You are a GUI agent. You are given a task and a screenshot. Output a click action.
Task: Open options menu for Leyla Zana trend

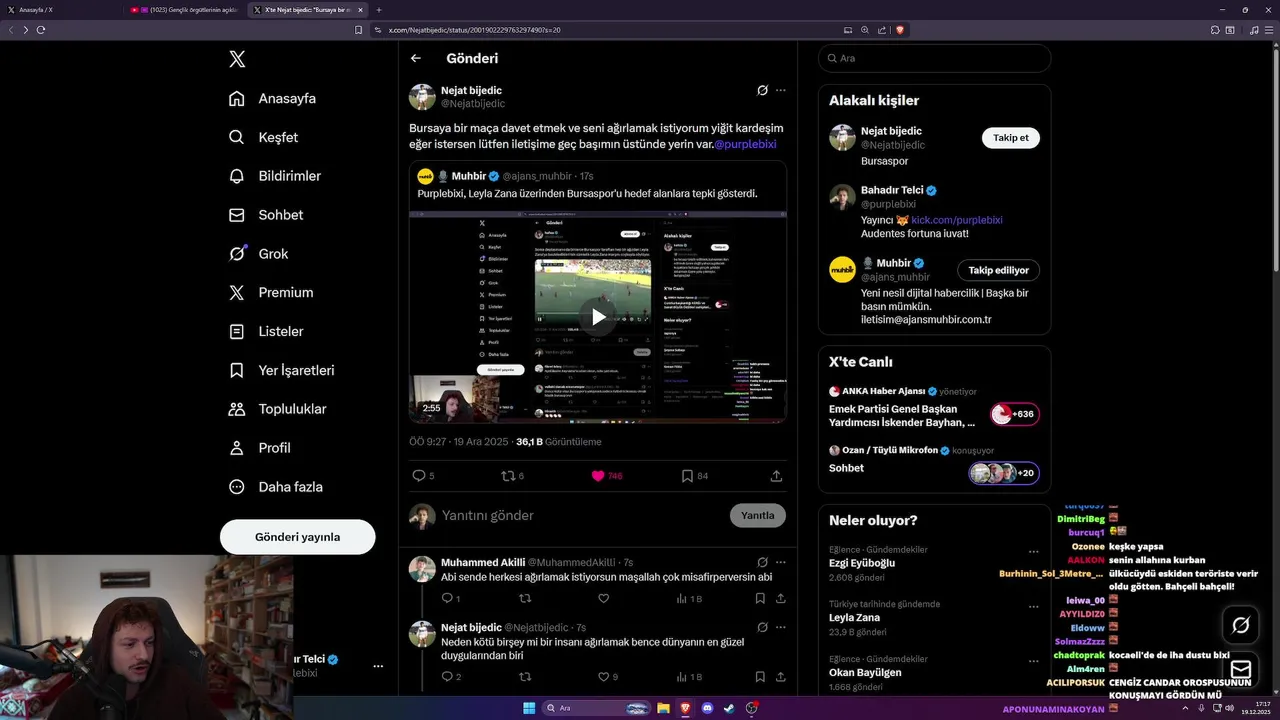point(1034,606)
